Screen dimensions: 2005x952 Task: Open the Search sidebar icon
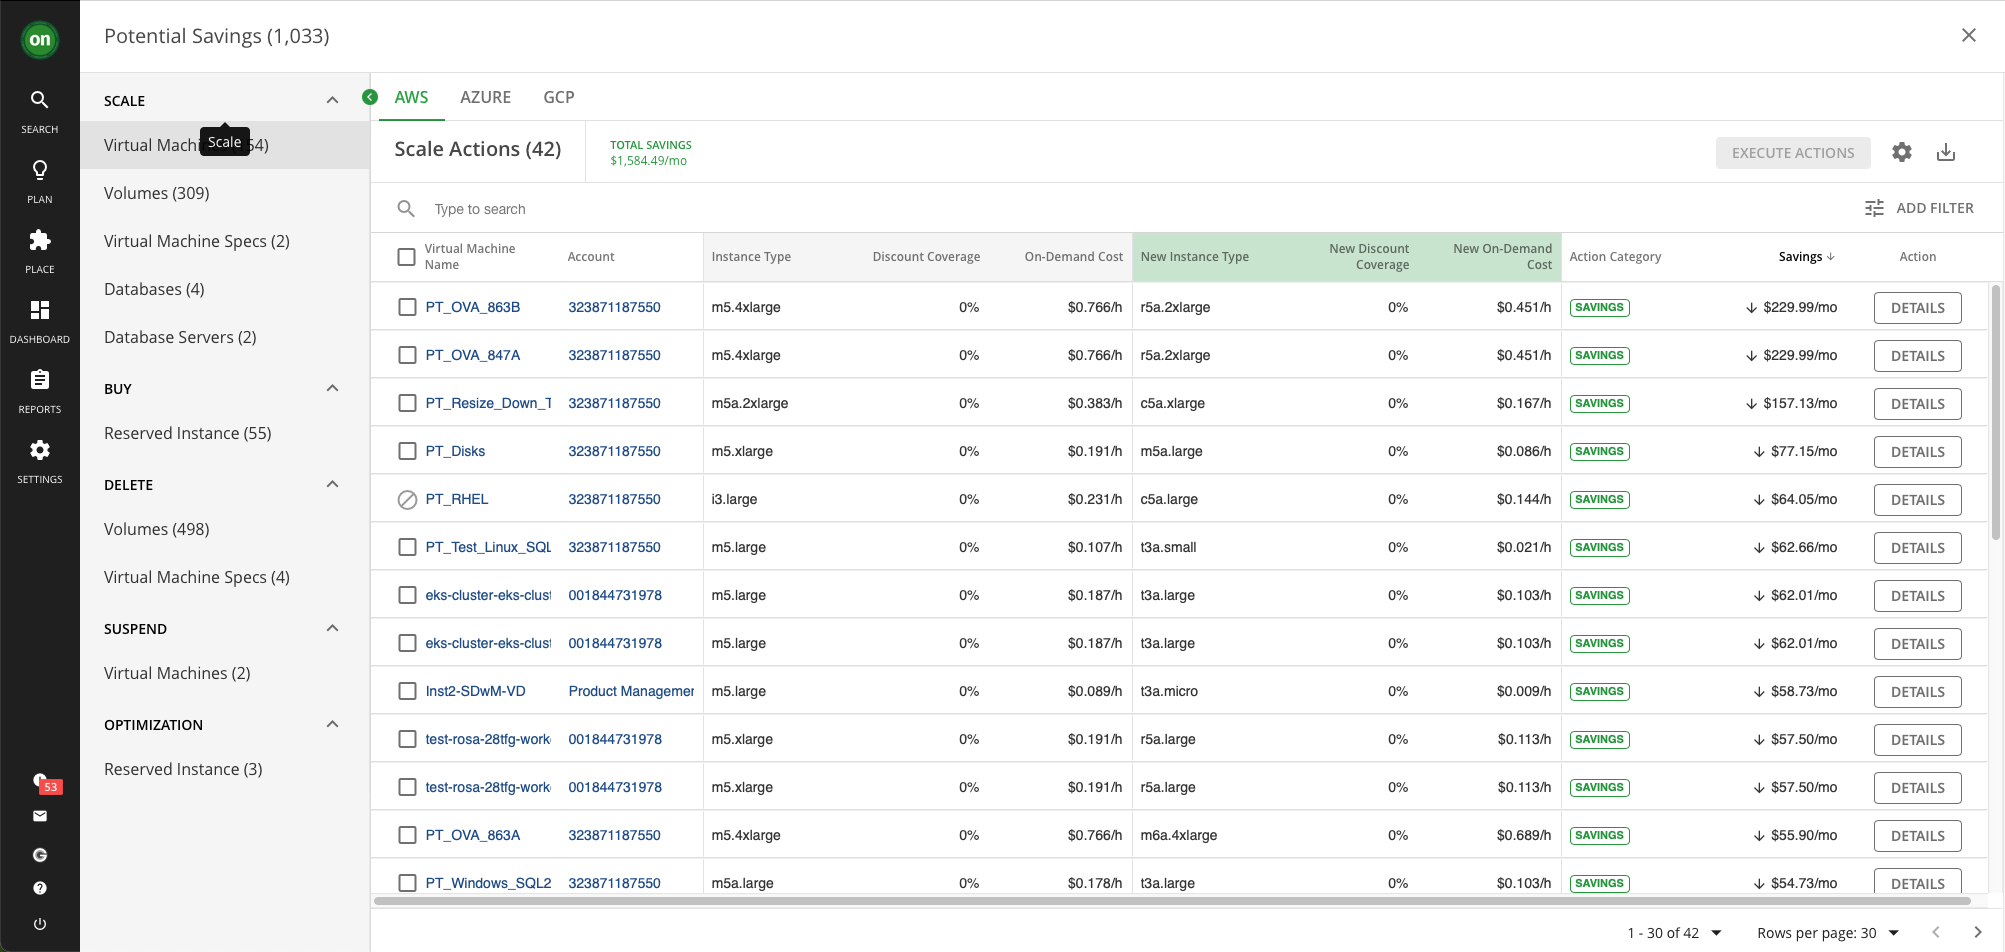click(39, 110)
